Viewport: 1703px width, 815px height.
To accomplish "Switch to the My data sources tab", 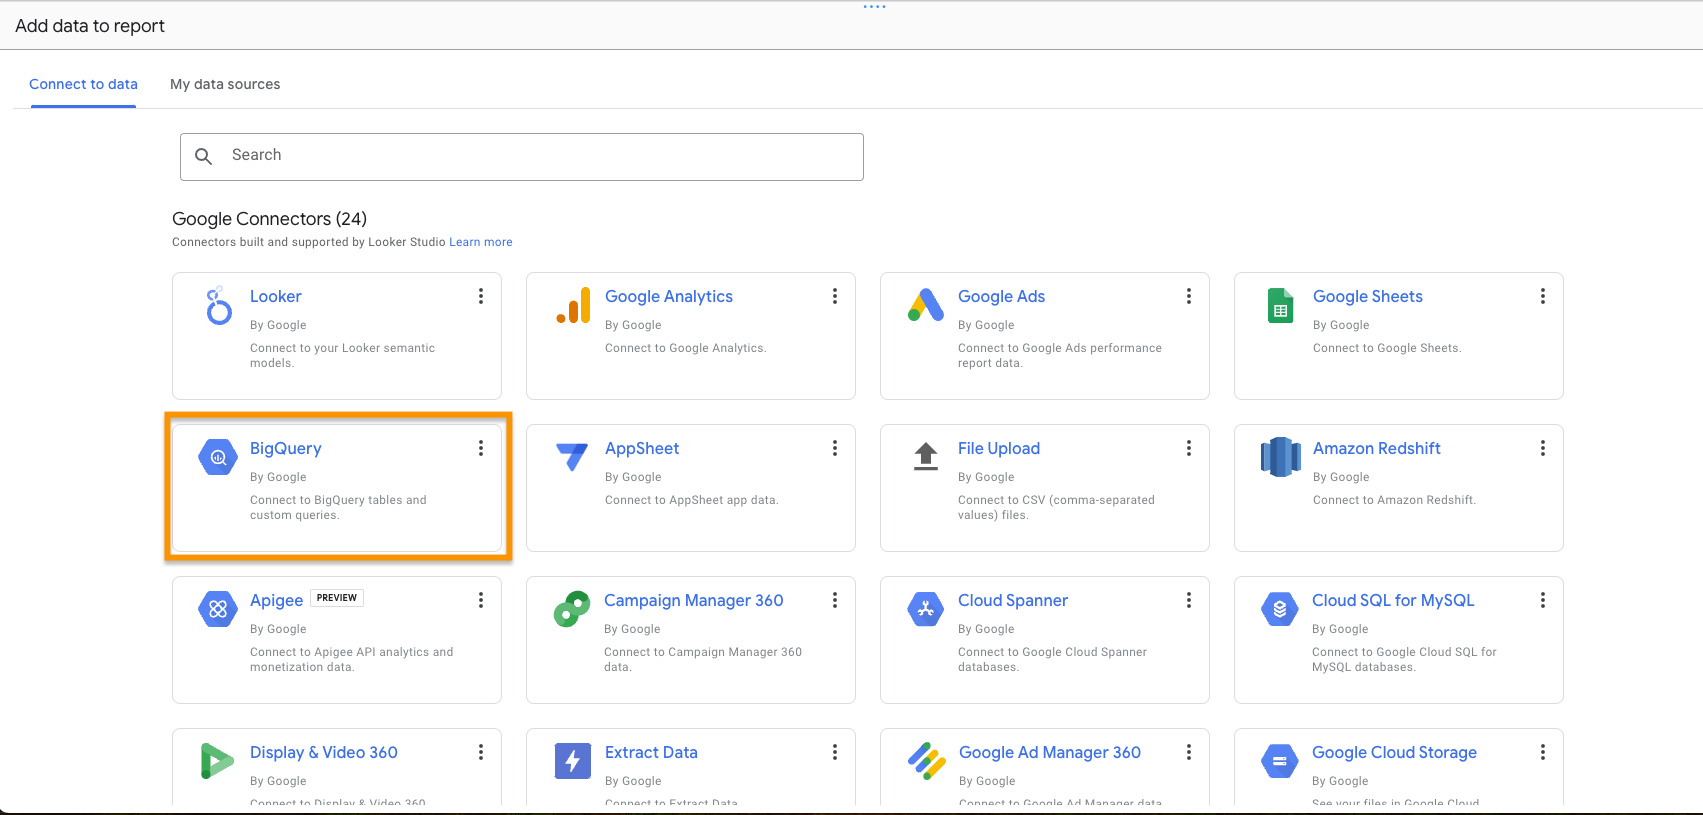I will [x=225, y=84].
